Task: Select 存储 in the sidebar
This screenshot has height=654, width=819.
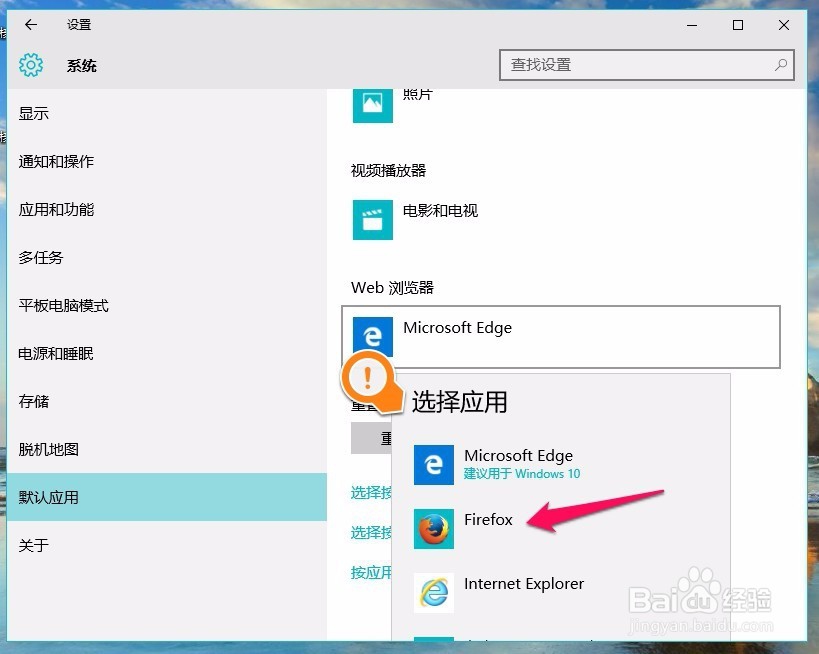Action: point(167,401)
